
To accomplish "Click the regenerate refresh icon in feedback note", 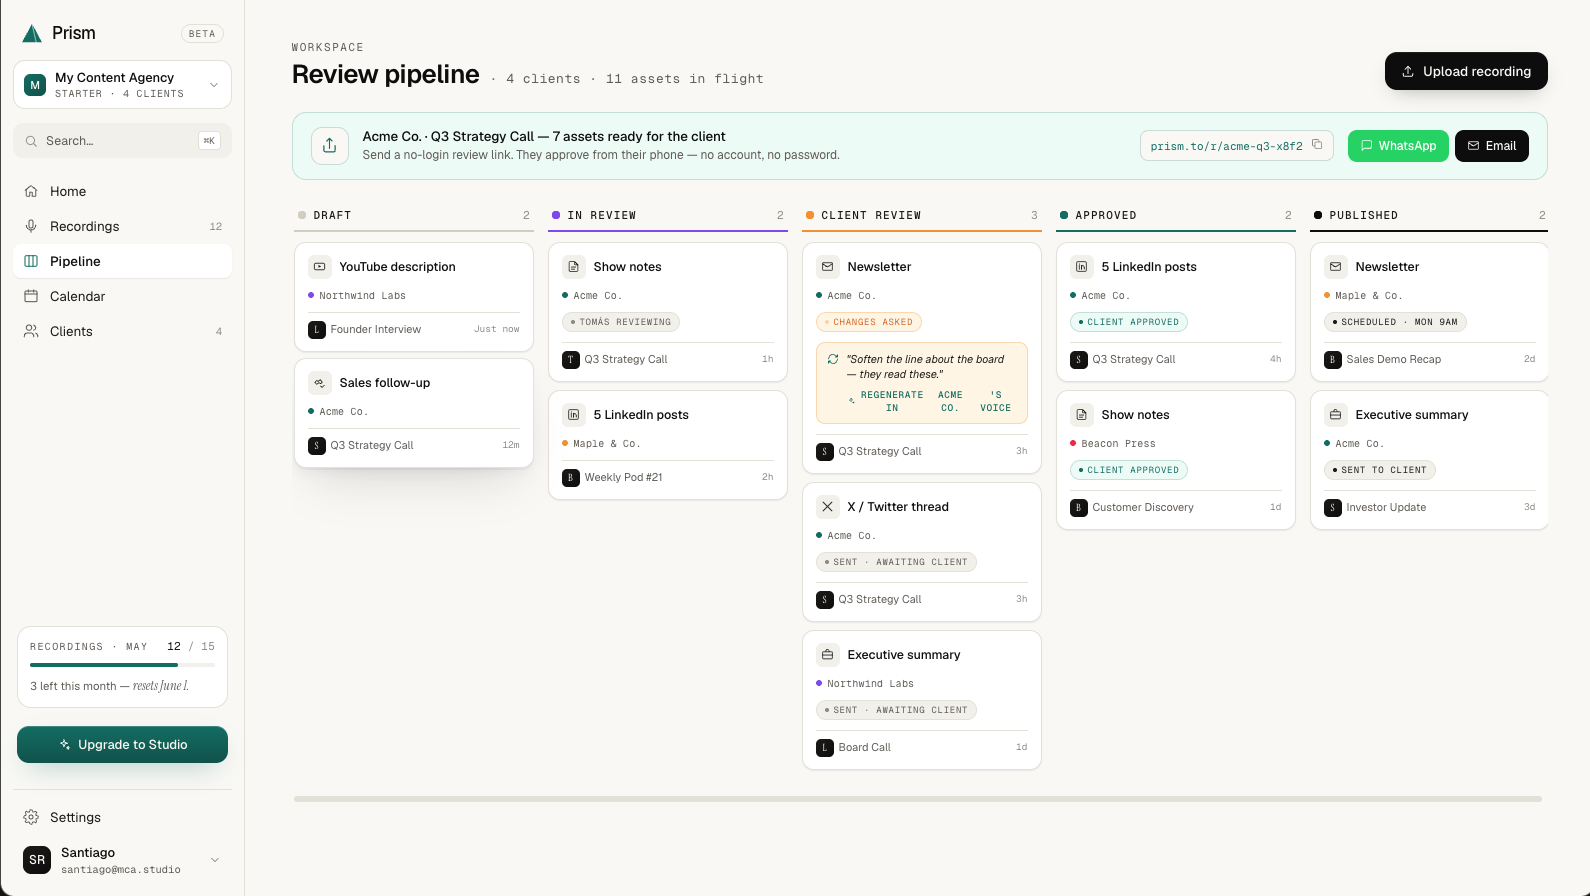I will pos(833,359).
